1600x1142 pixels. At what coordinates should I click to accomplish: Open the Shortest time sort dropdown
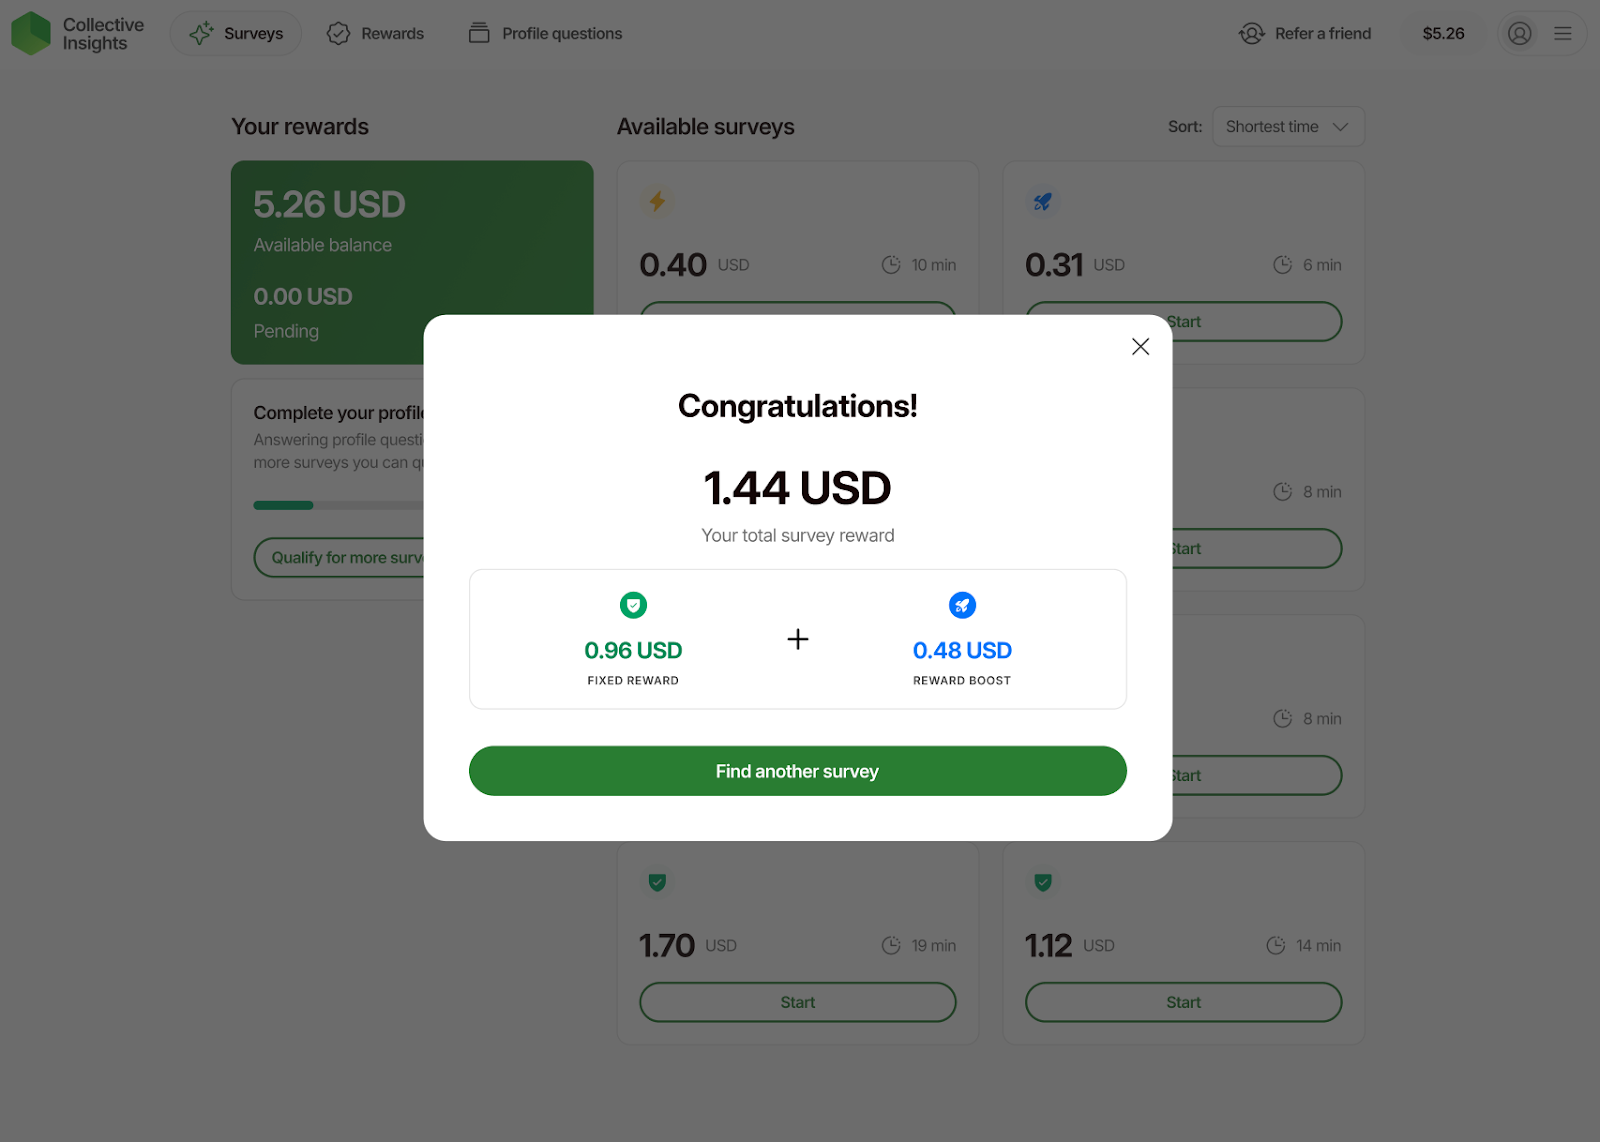1288,127
